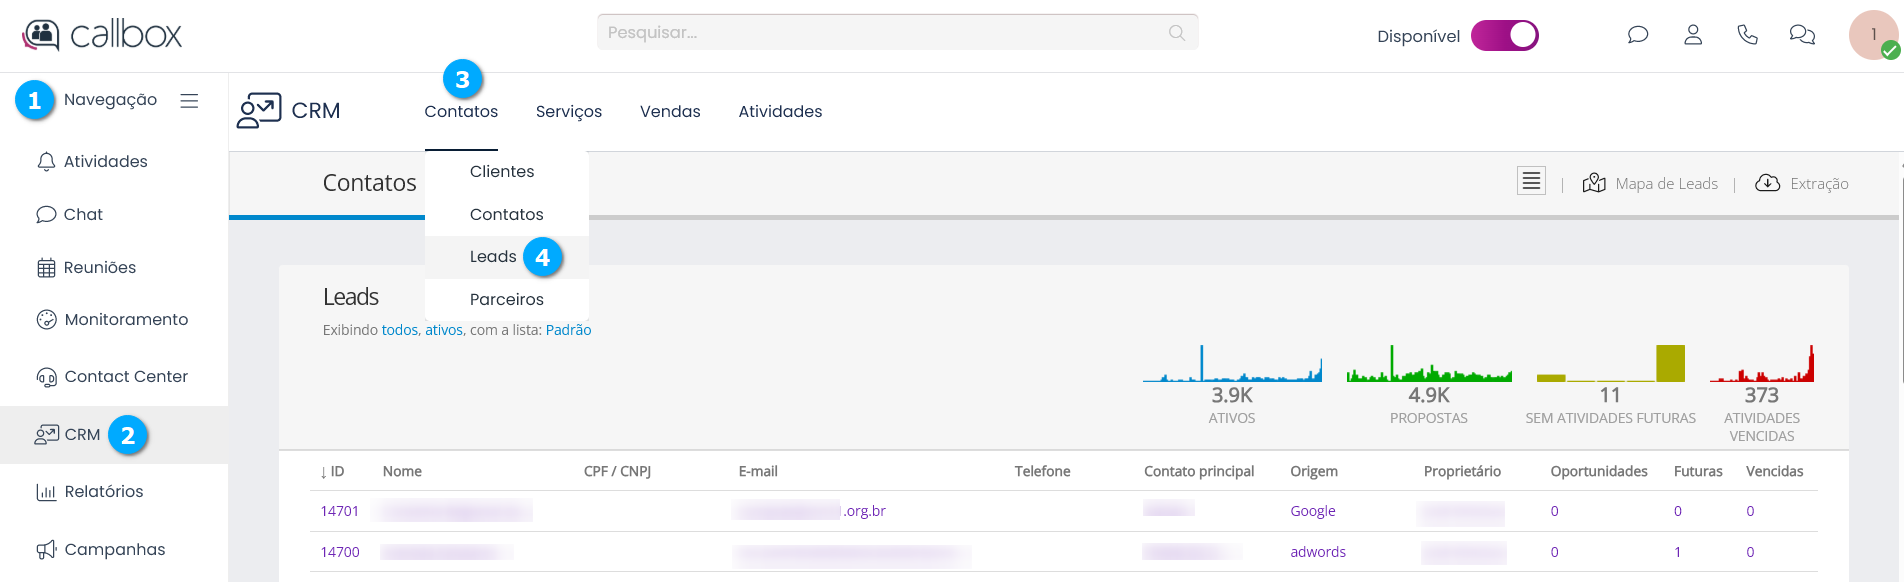Select Leads from the Contatos submenu
The width and height of the screenshot is (1904, 582).
click(x=493, y=257)
